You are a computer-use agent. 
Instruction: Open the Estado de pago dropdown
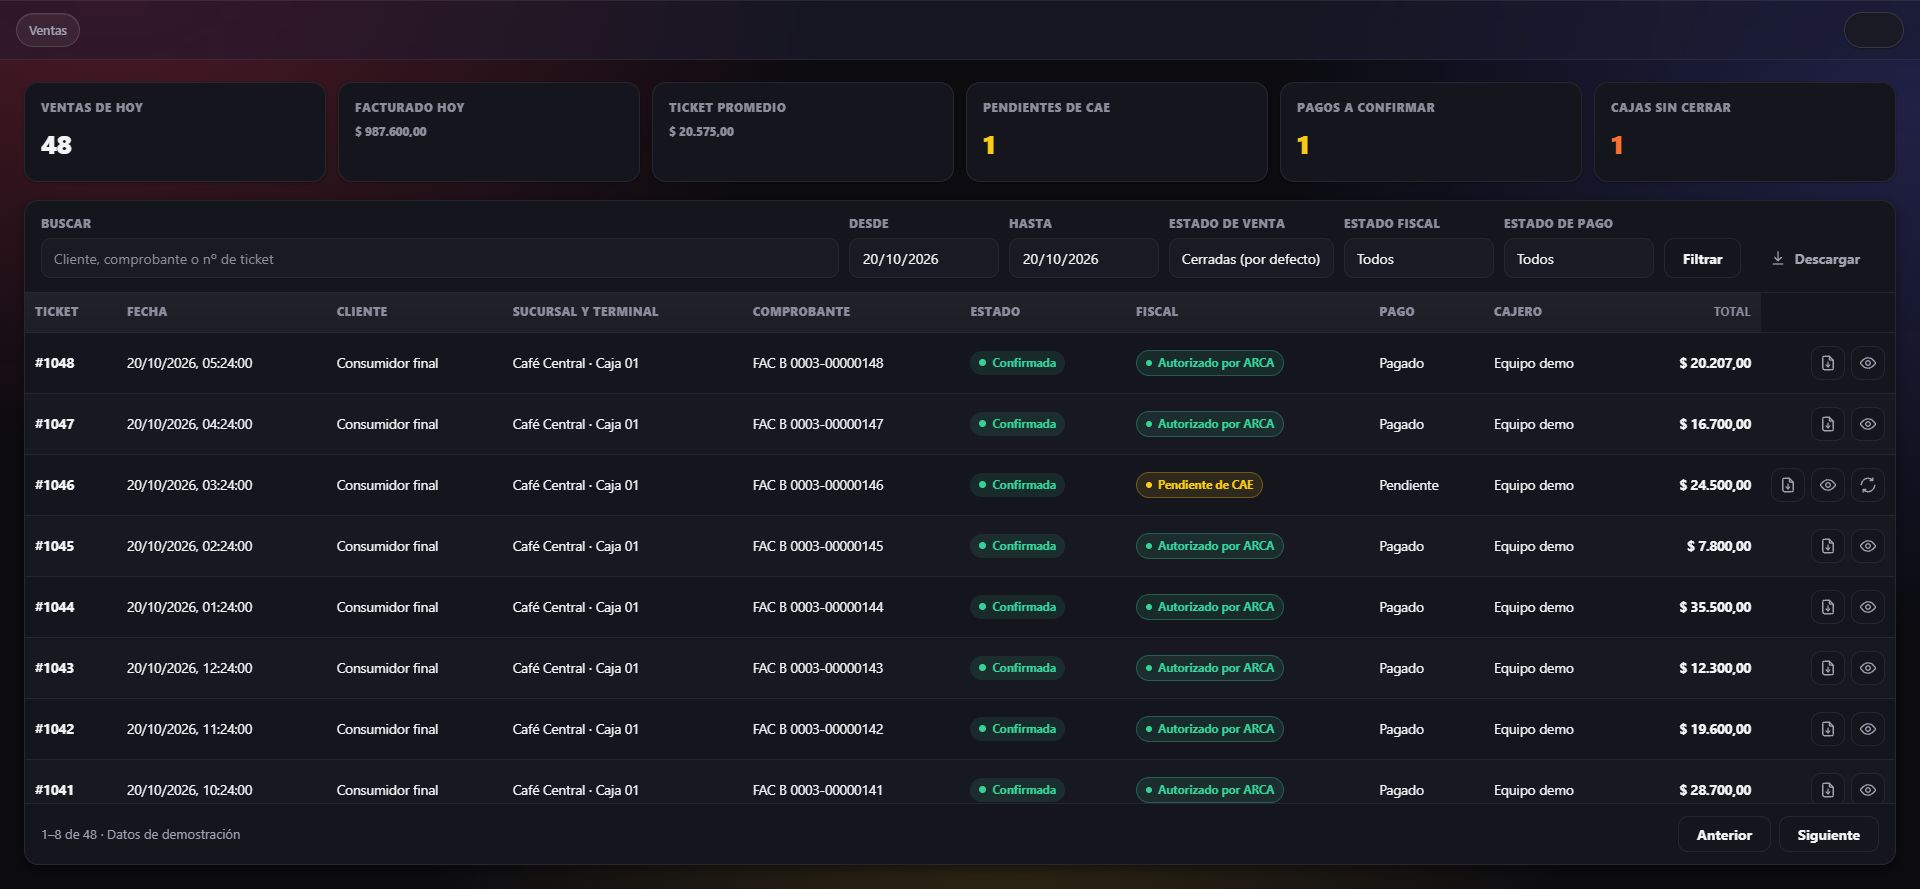(1578, 259)
